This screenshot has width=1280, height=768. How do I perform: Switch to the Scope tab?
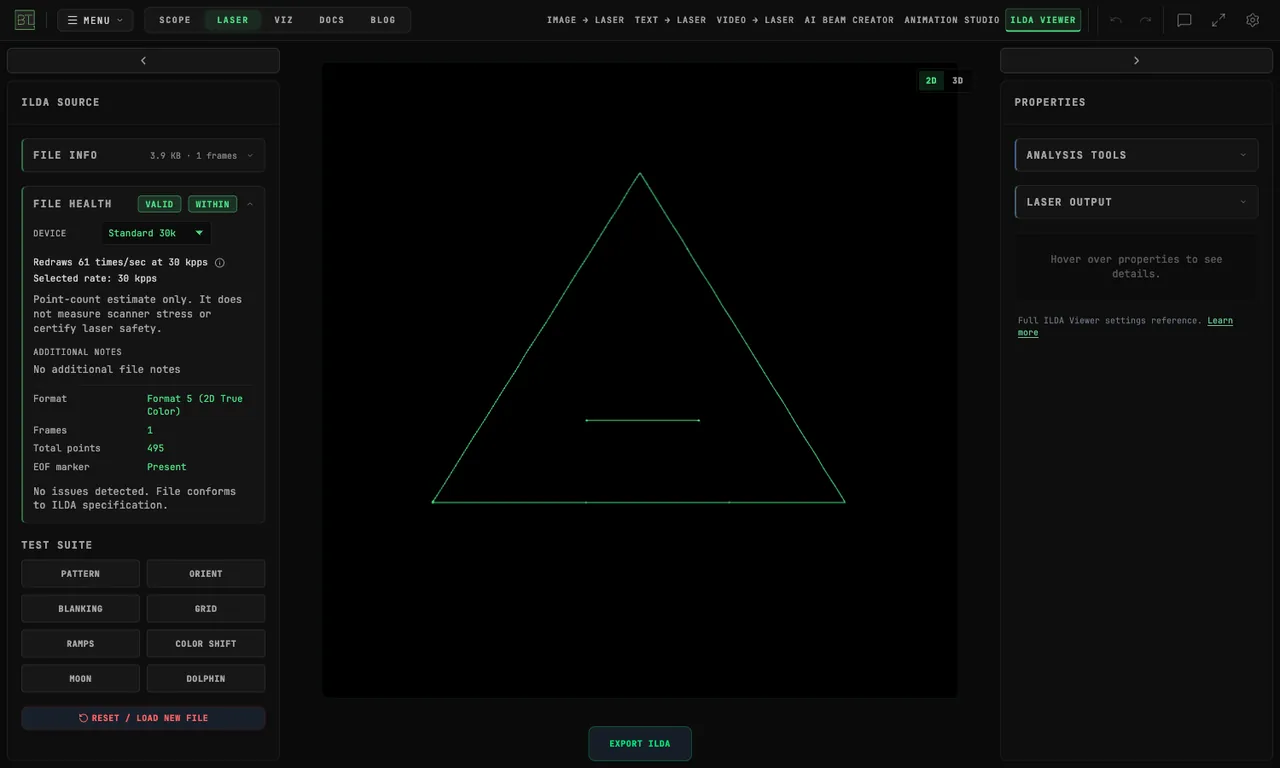pyautogui.click(x=175, y=20)
